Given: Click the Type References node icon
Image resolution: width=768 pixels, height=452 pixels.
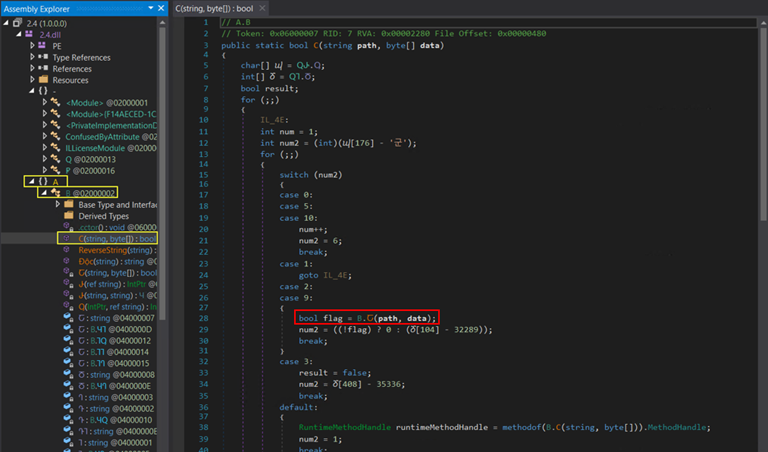Looking at the screenshot, I should coord(43,57).
